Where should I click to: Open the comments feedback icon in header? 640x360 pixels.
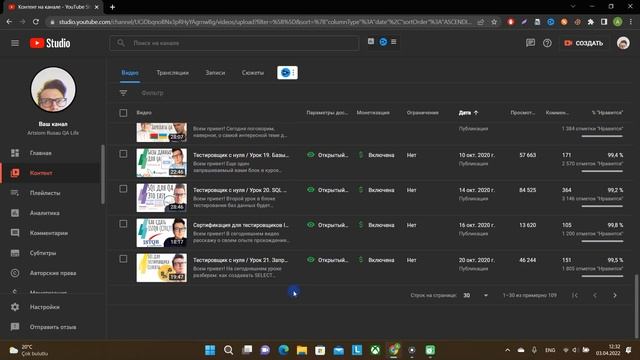click(530, 43)
